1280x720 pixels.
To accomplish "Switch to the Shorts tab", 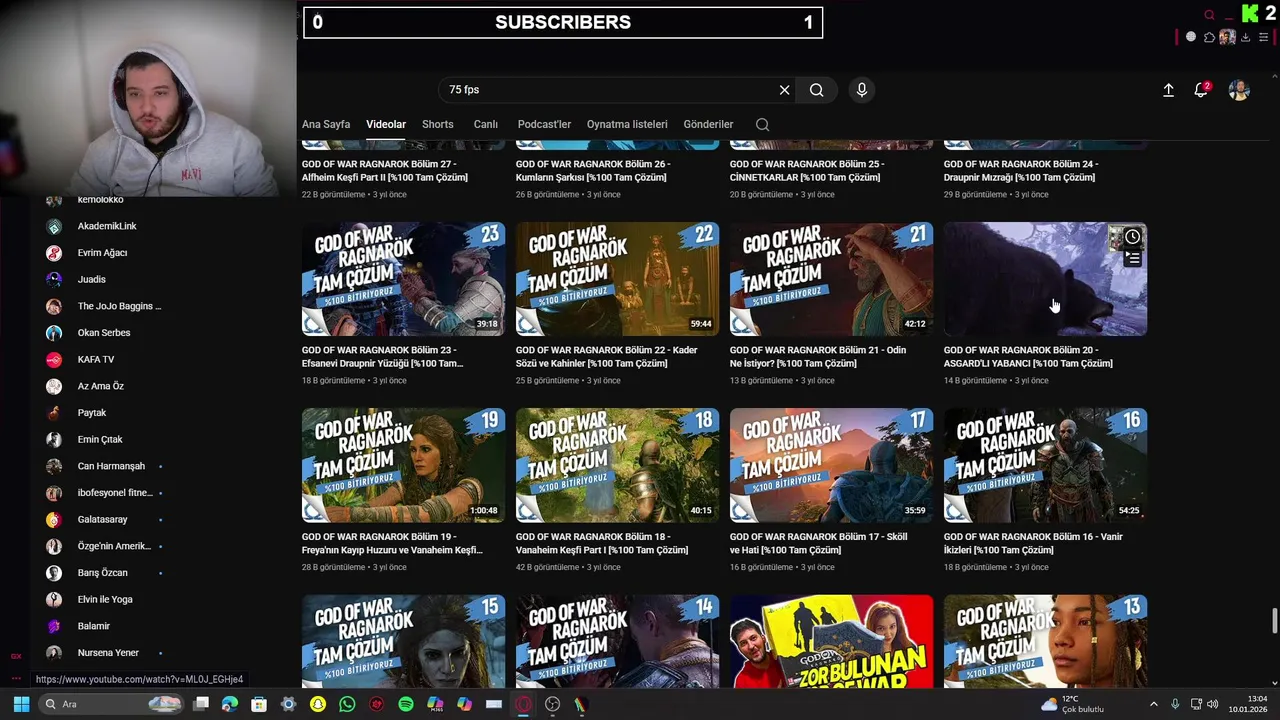I will click(438, 125).
